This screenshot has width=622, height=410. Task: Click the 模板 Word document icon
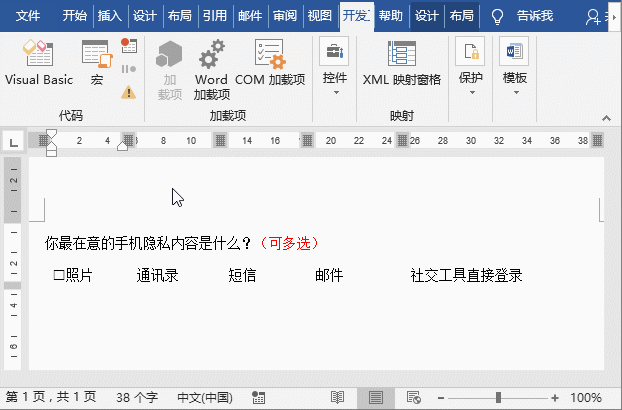[514, 52]
